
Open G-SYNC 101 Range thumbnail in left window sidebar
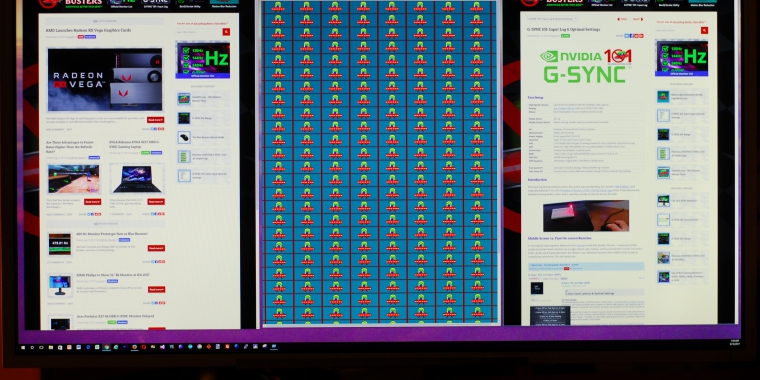pyautogui.click(x=184, y=118)
